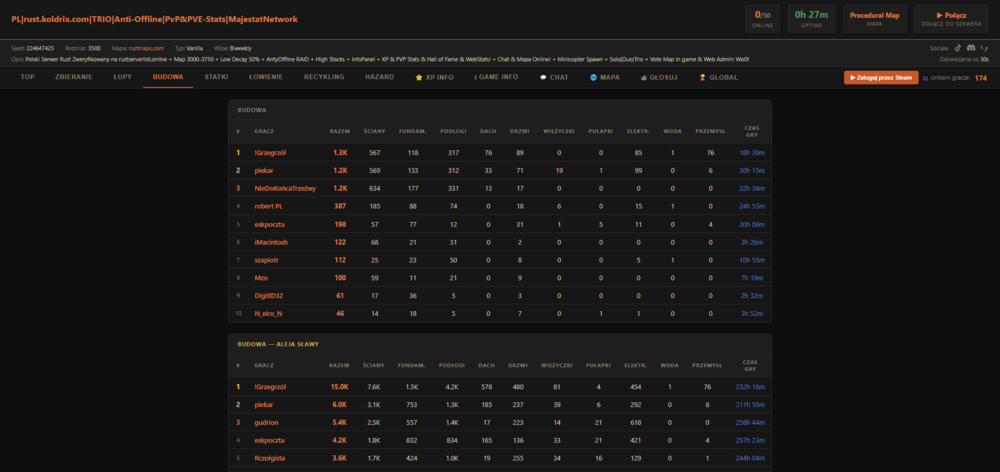
Task: Select !Grzegrzół in the top Budowa table
Action: [x=270, y=152]
